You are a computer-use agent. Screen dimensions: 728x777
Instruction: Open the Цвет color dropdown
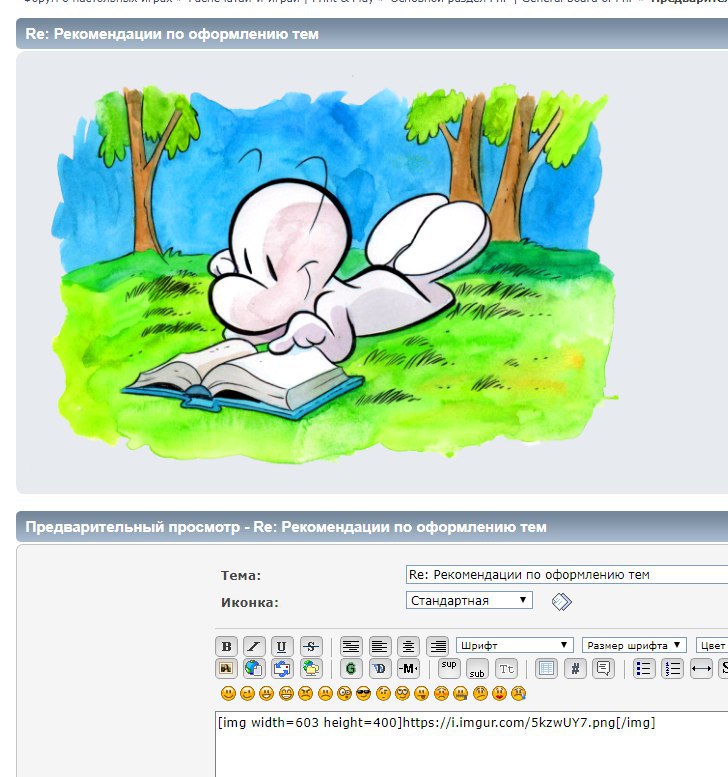712,645
